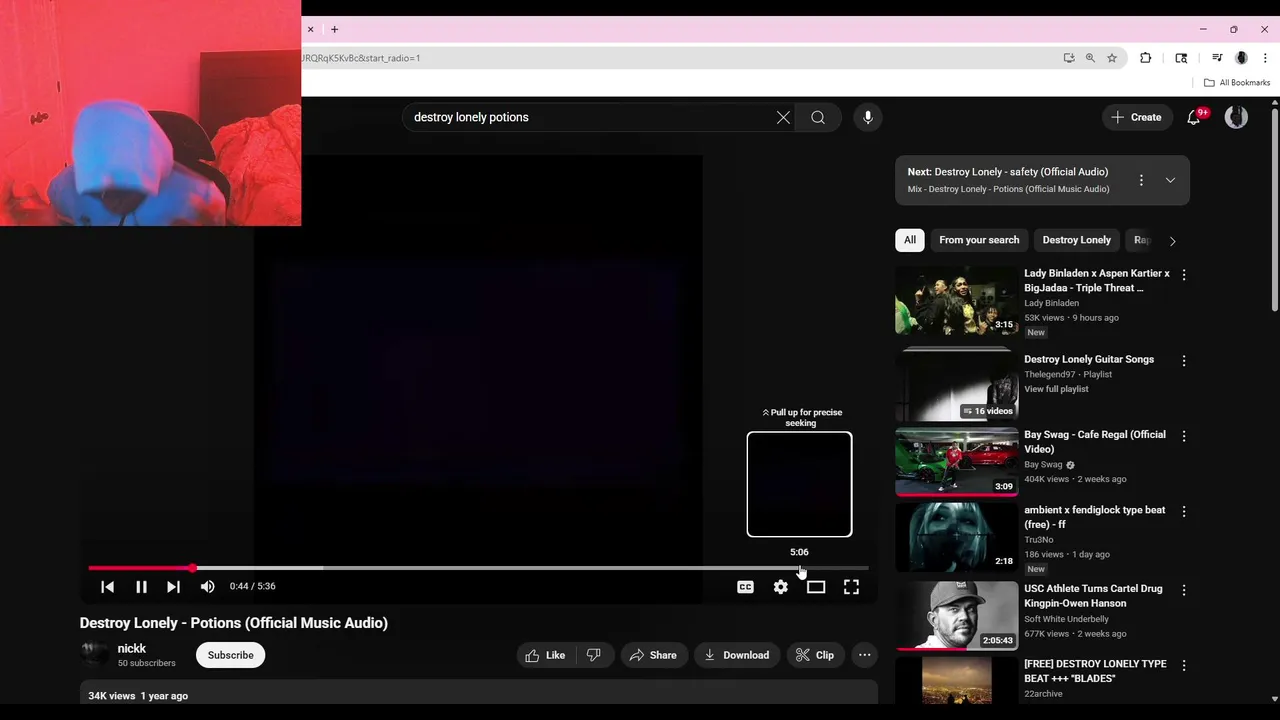The image size is (1280, 720).
Task: Open the Create menu
Action: (x=1136, y=117)
